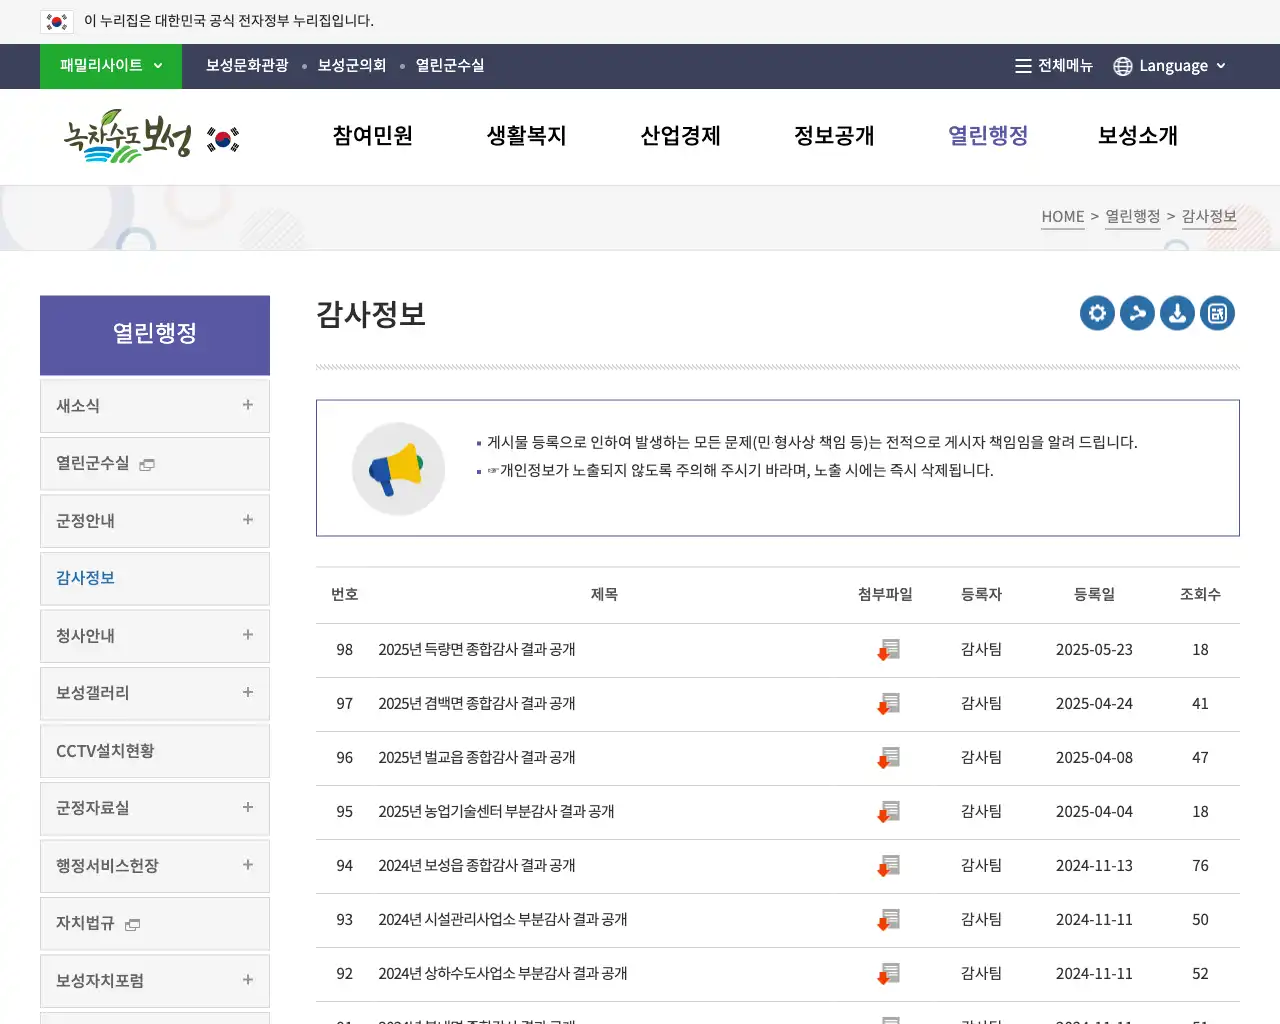This screenshot has height=1024, width=1280.
Task: Go to 보성문화관광 site link
Action: coord(247,66)
